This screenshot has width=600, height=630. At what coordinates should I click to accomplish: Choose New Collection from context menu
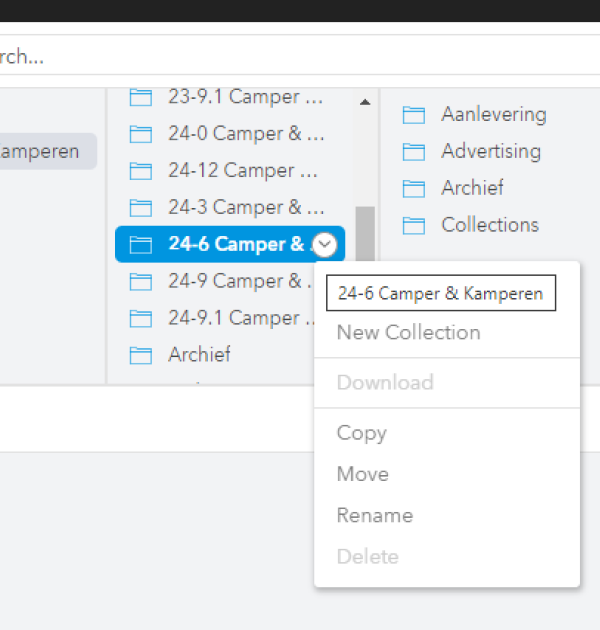408,333
